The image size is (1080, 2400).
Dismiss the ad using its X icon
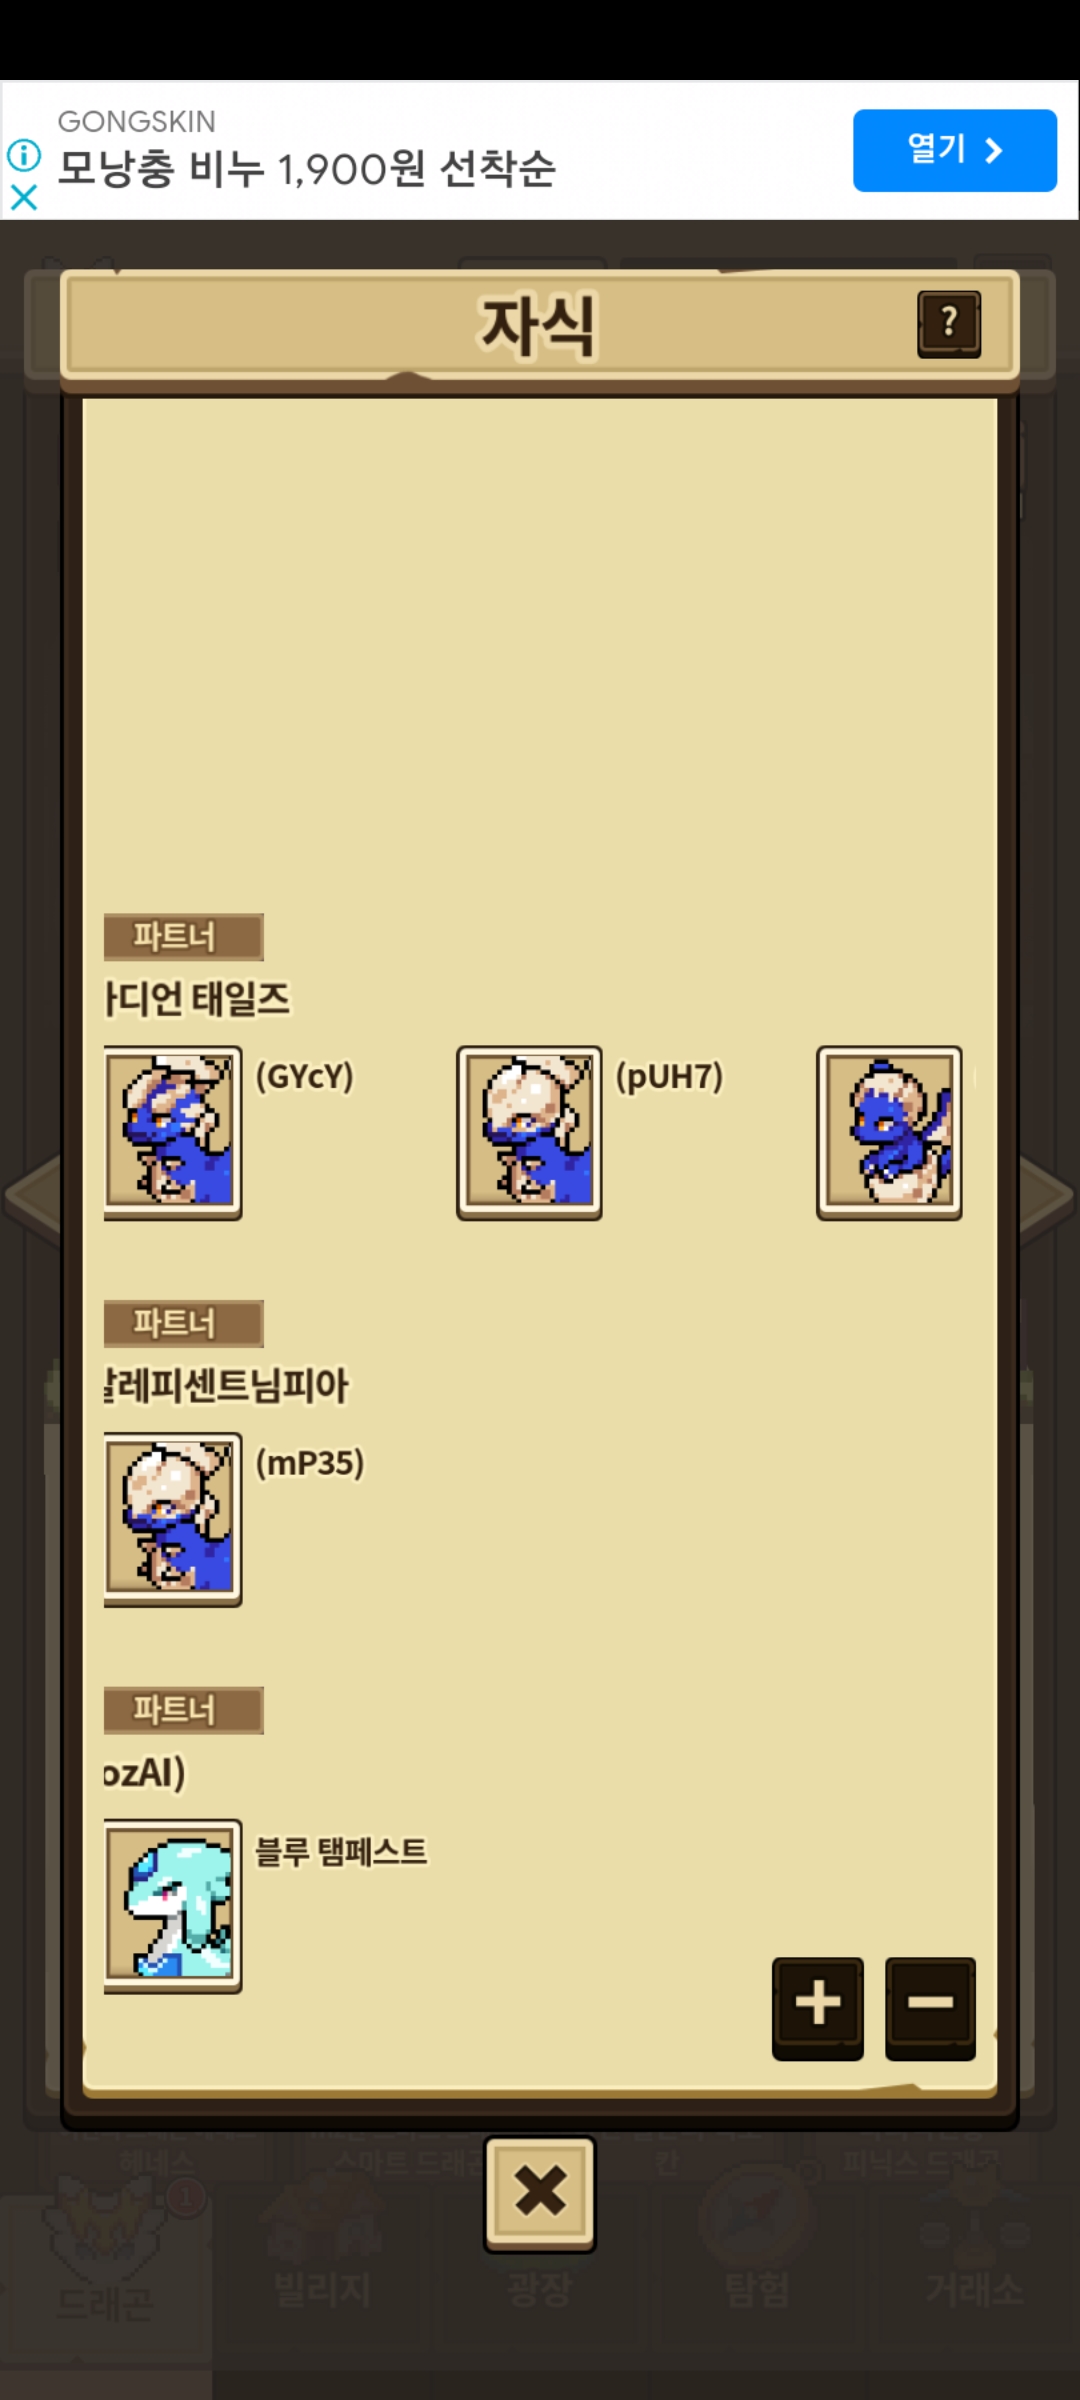[24, 197]
